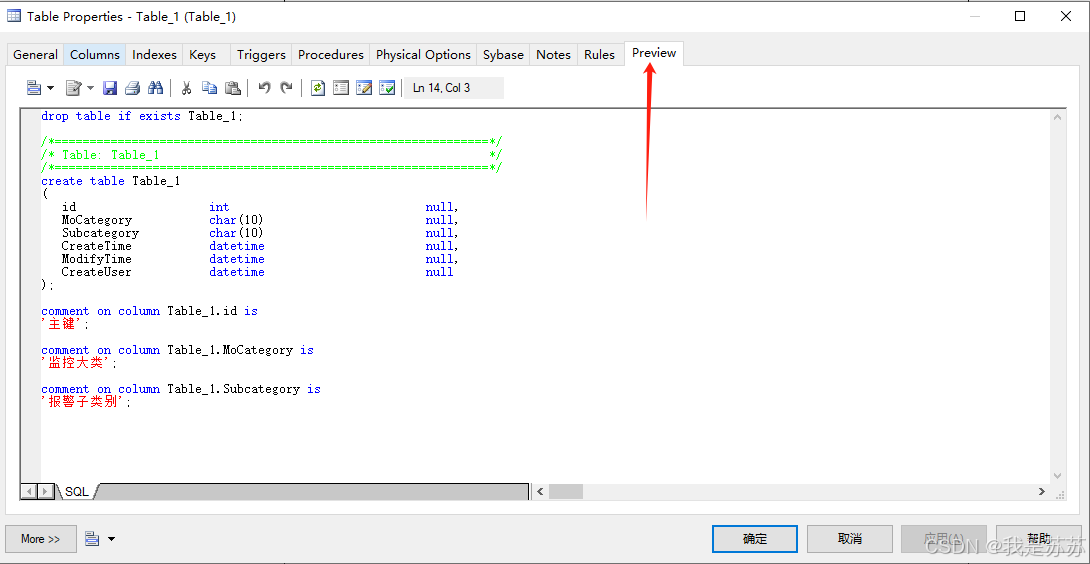Redo the last undone edit
Screen dimensions: 1090x564
286,88
